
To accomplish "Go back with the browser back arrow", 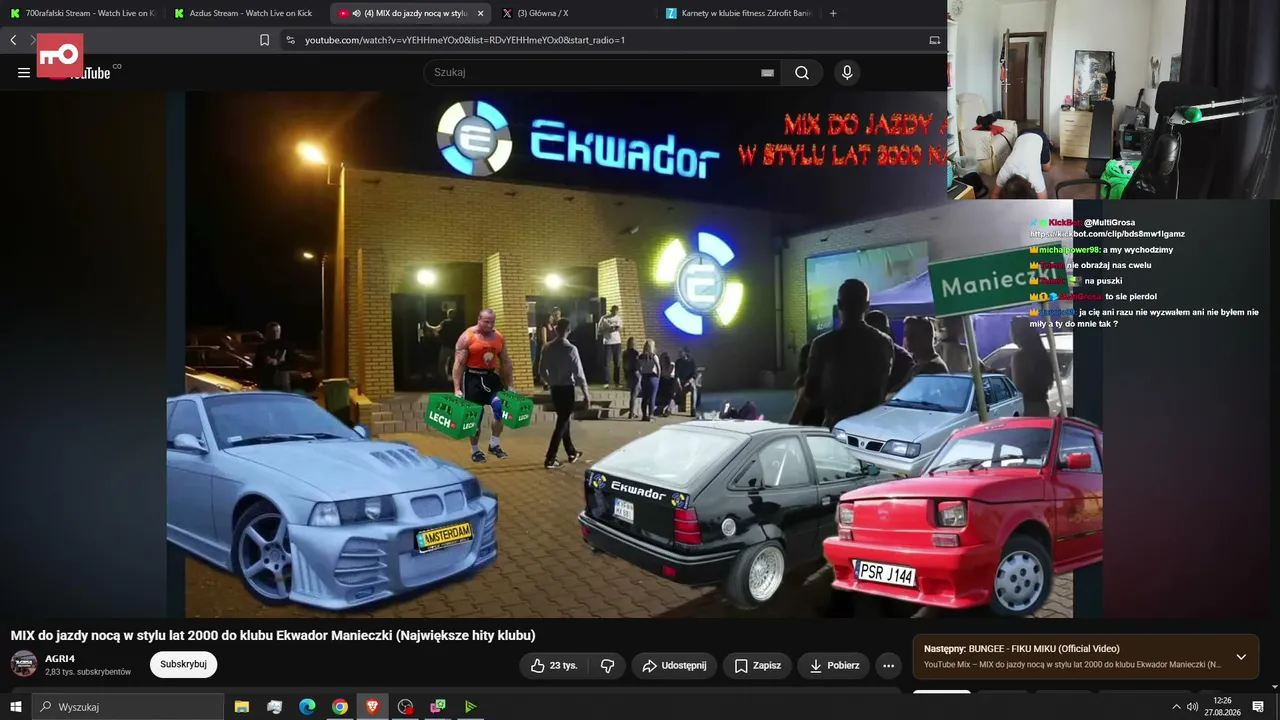I will [x=13, y=40].
